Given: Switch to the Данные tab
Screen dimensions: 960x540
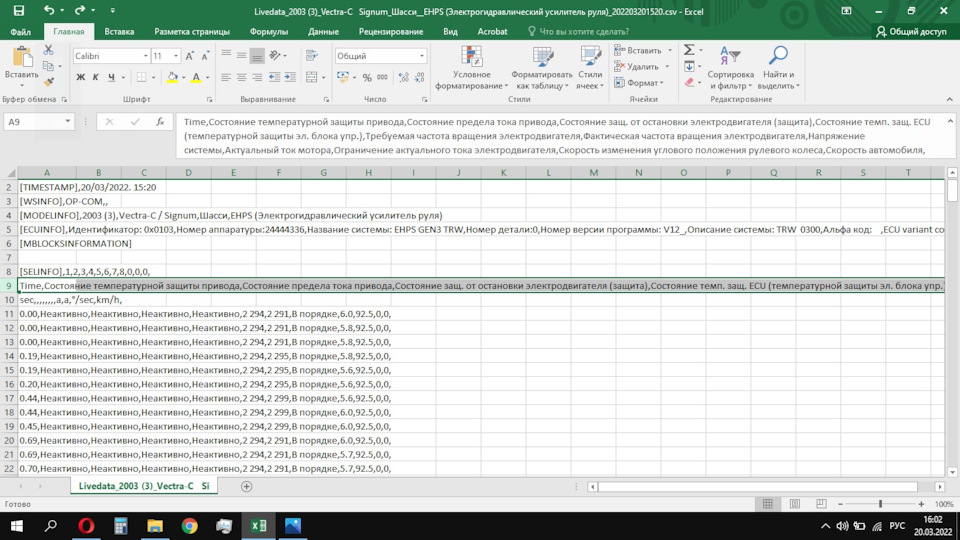Looking at the screenshot, I should [x=323, y=31].
